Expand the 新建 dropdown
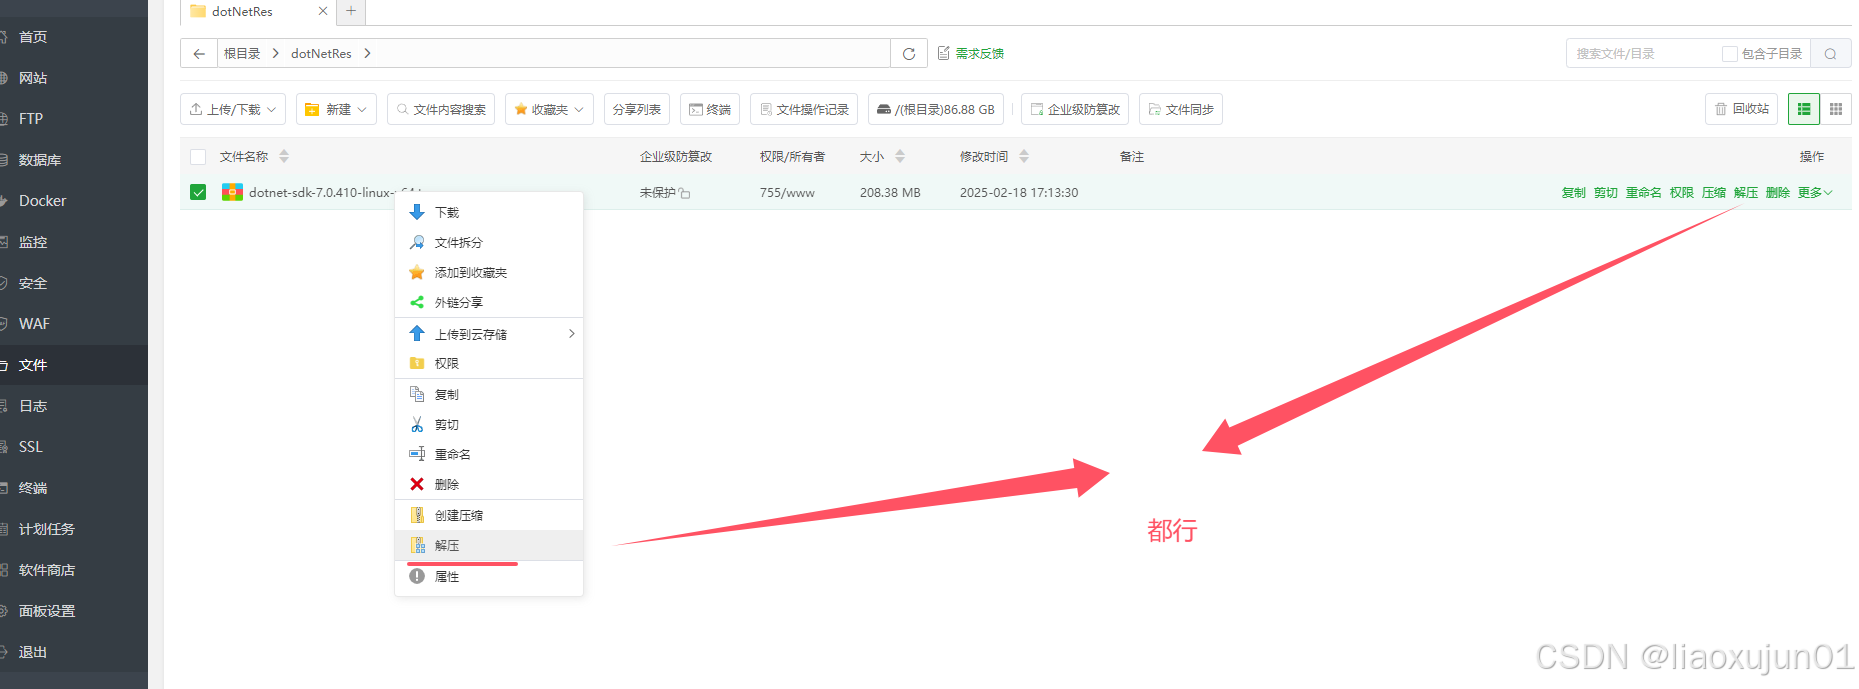Image resolution: width=1859 pixels, height=689 pixels. click(x=336, y=109)
